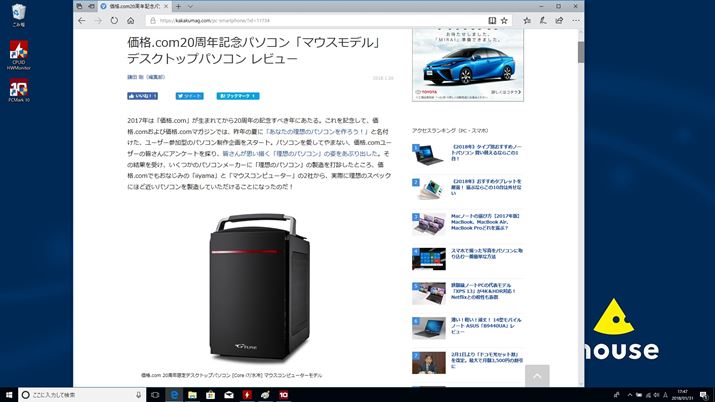
Task: Add page to favorites with star icon
Action: tap(505, 20)
